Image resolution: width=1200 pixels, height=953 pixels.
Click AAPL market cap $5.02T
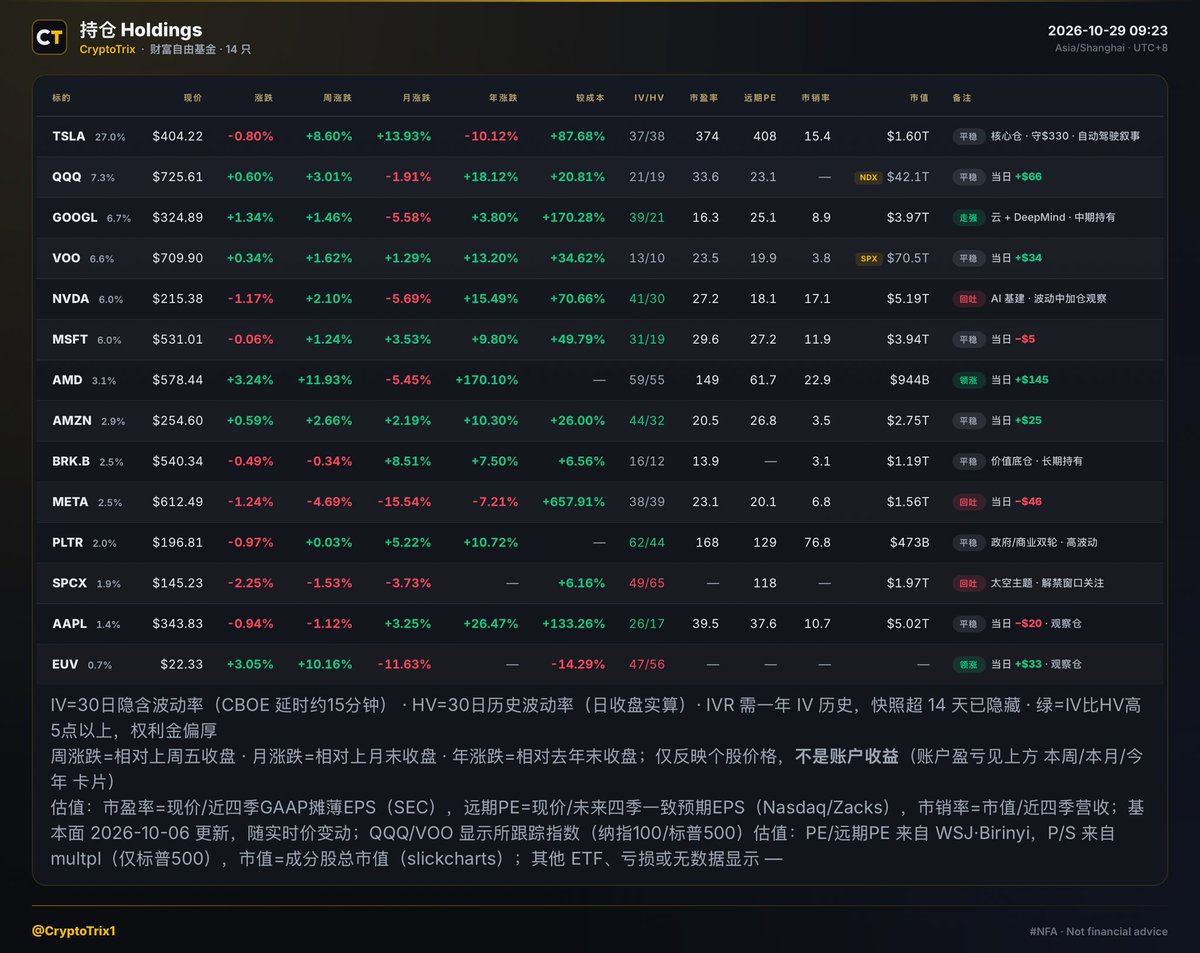tap(908, 623)
